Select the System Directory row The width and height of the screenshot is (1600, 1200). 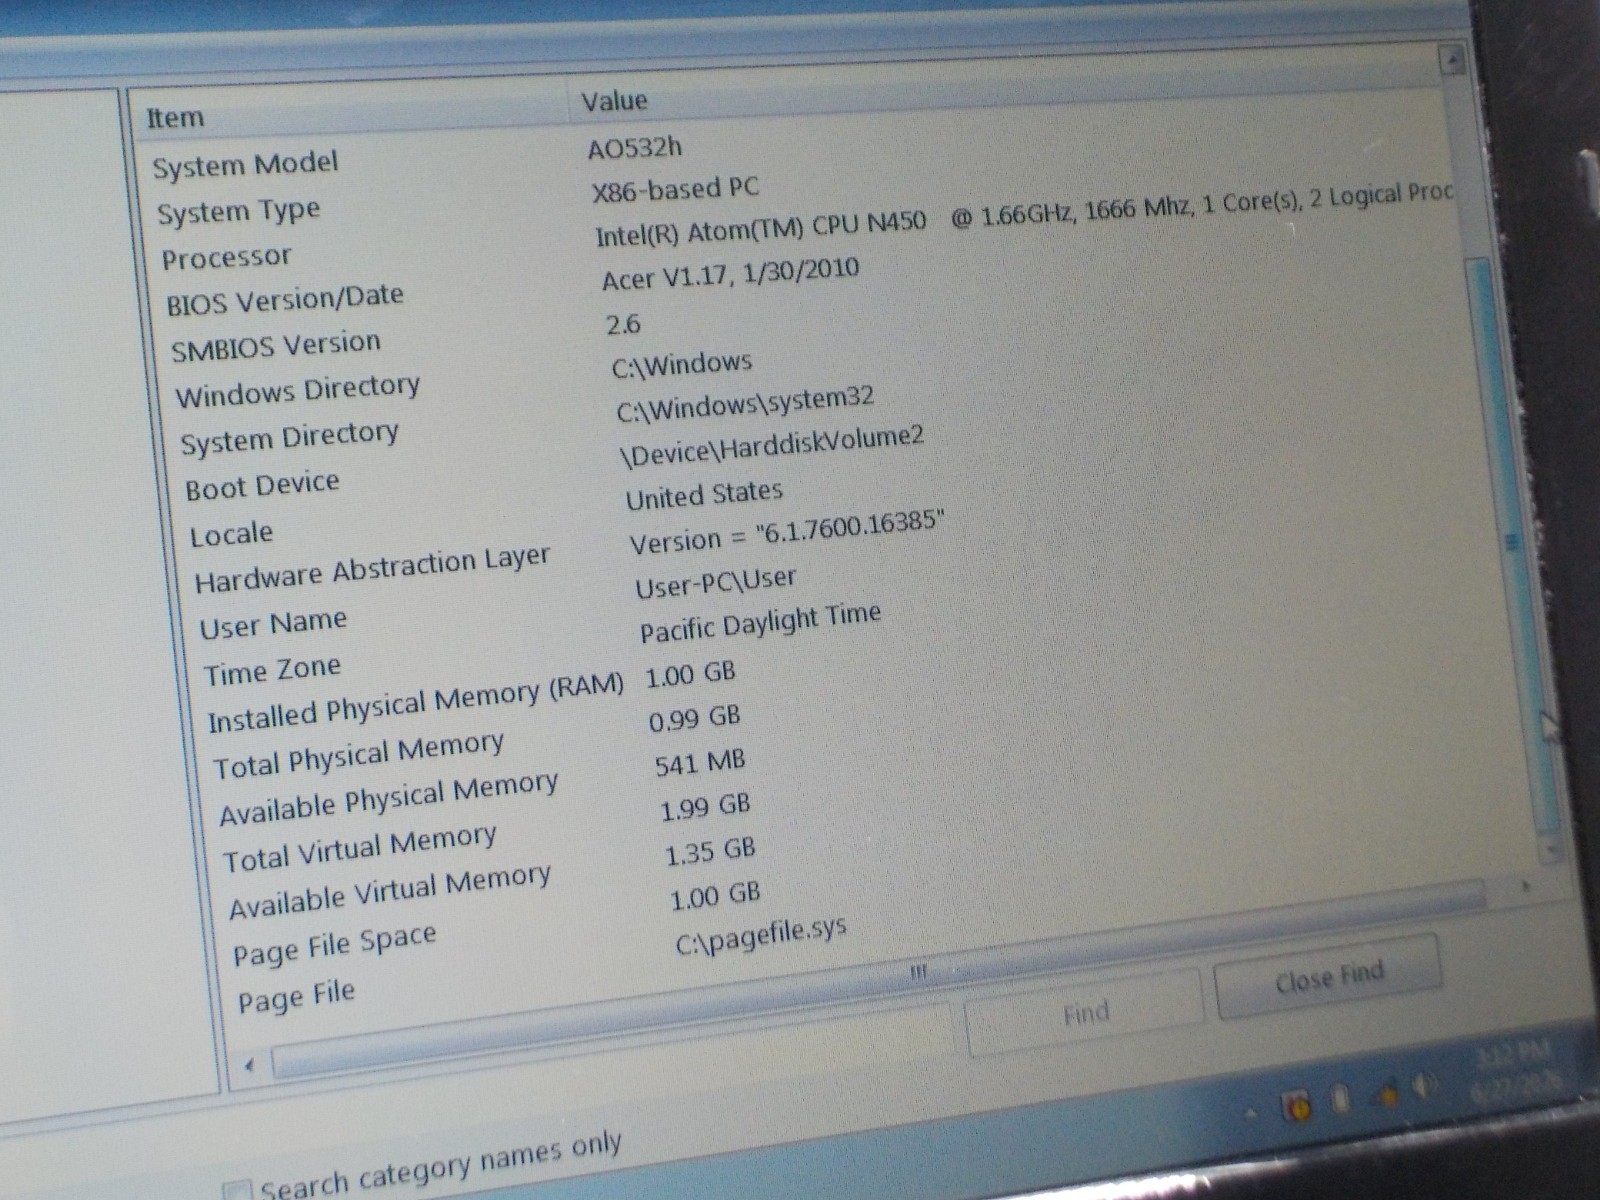[289, 438]
